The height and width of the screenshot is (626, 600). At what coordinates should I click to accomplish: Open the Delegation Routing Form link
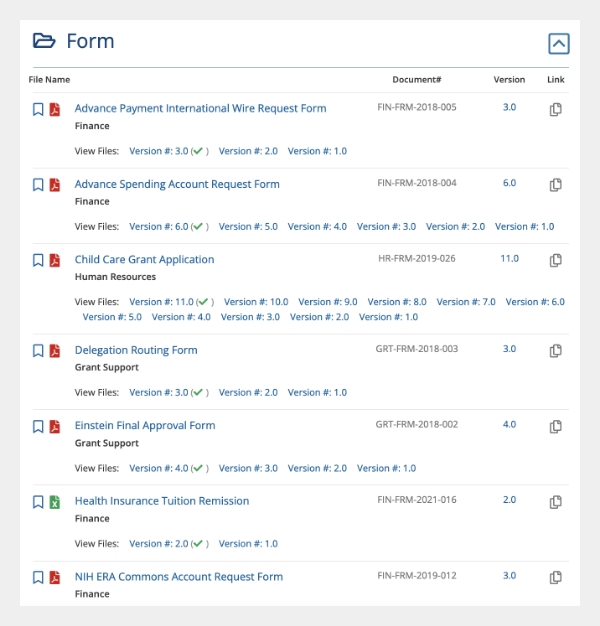coord(136,350)
